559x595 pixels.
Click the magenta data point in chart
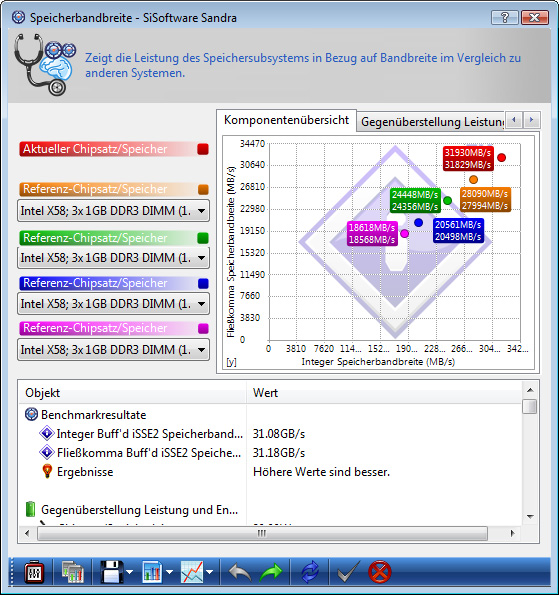[x=405, y=233]
